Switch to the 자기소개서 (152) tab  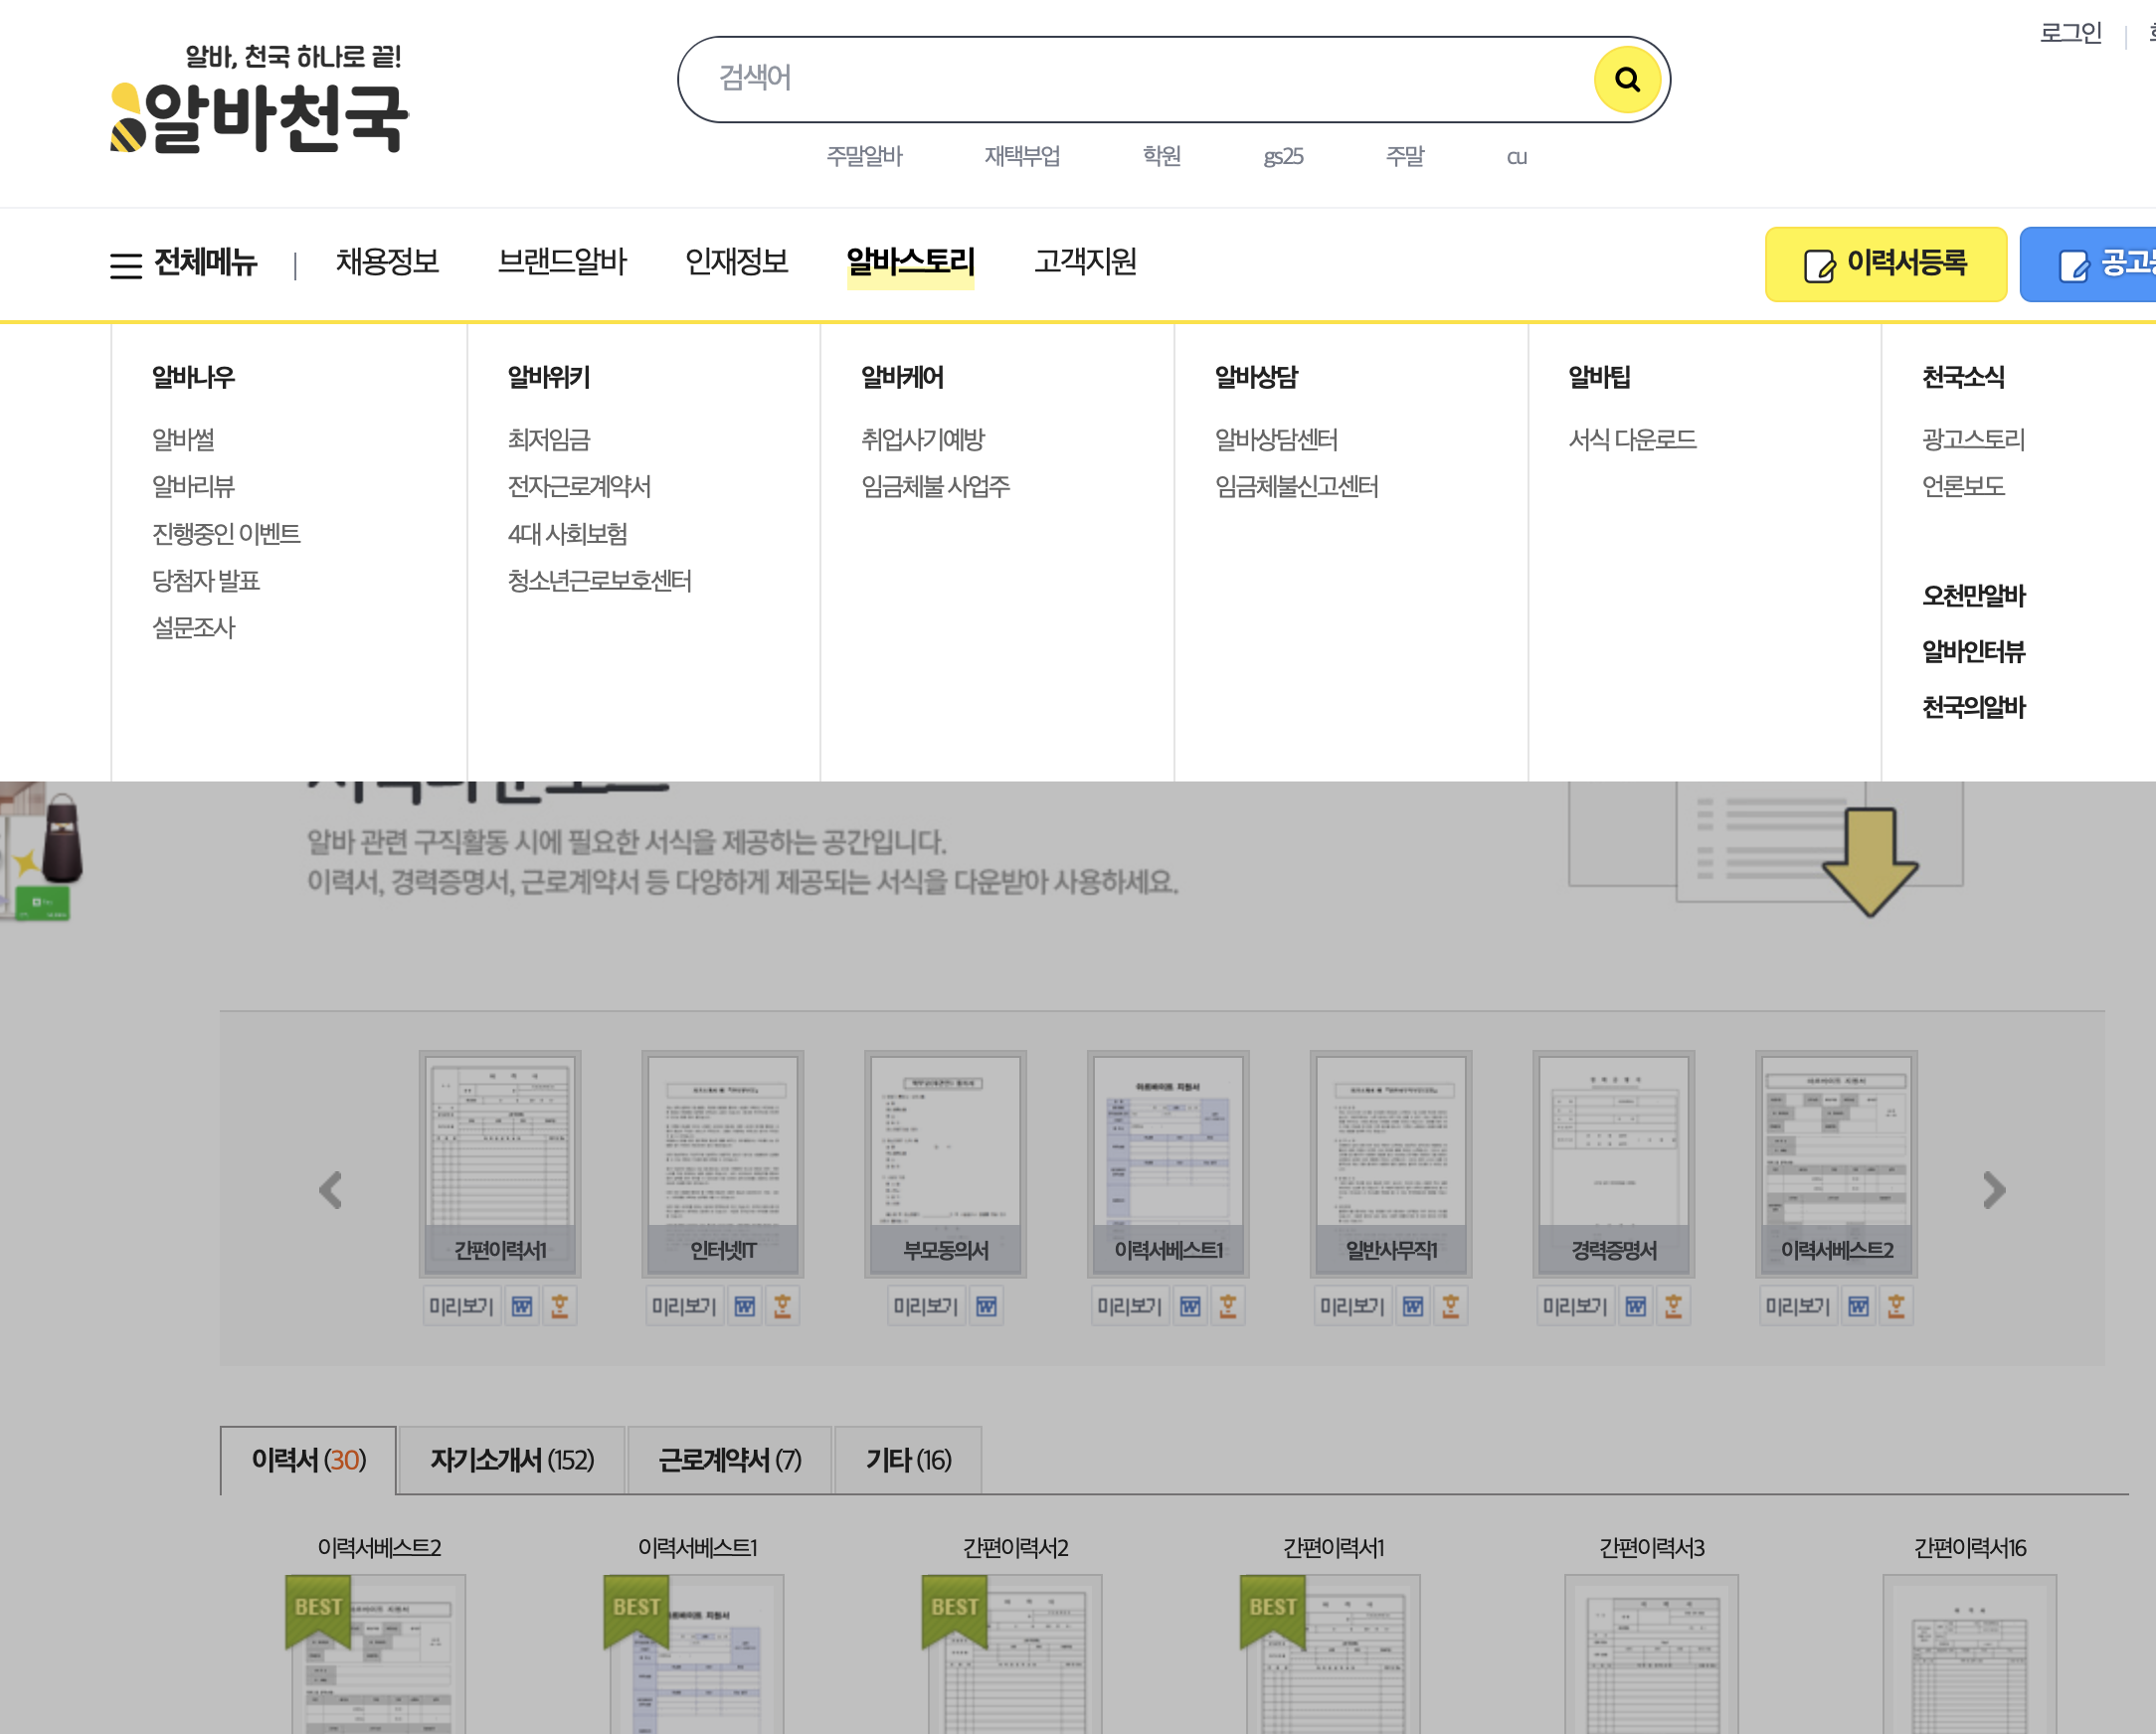point(512,1460)
